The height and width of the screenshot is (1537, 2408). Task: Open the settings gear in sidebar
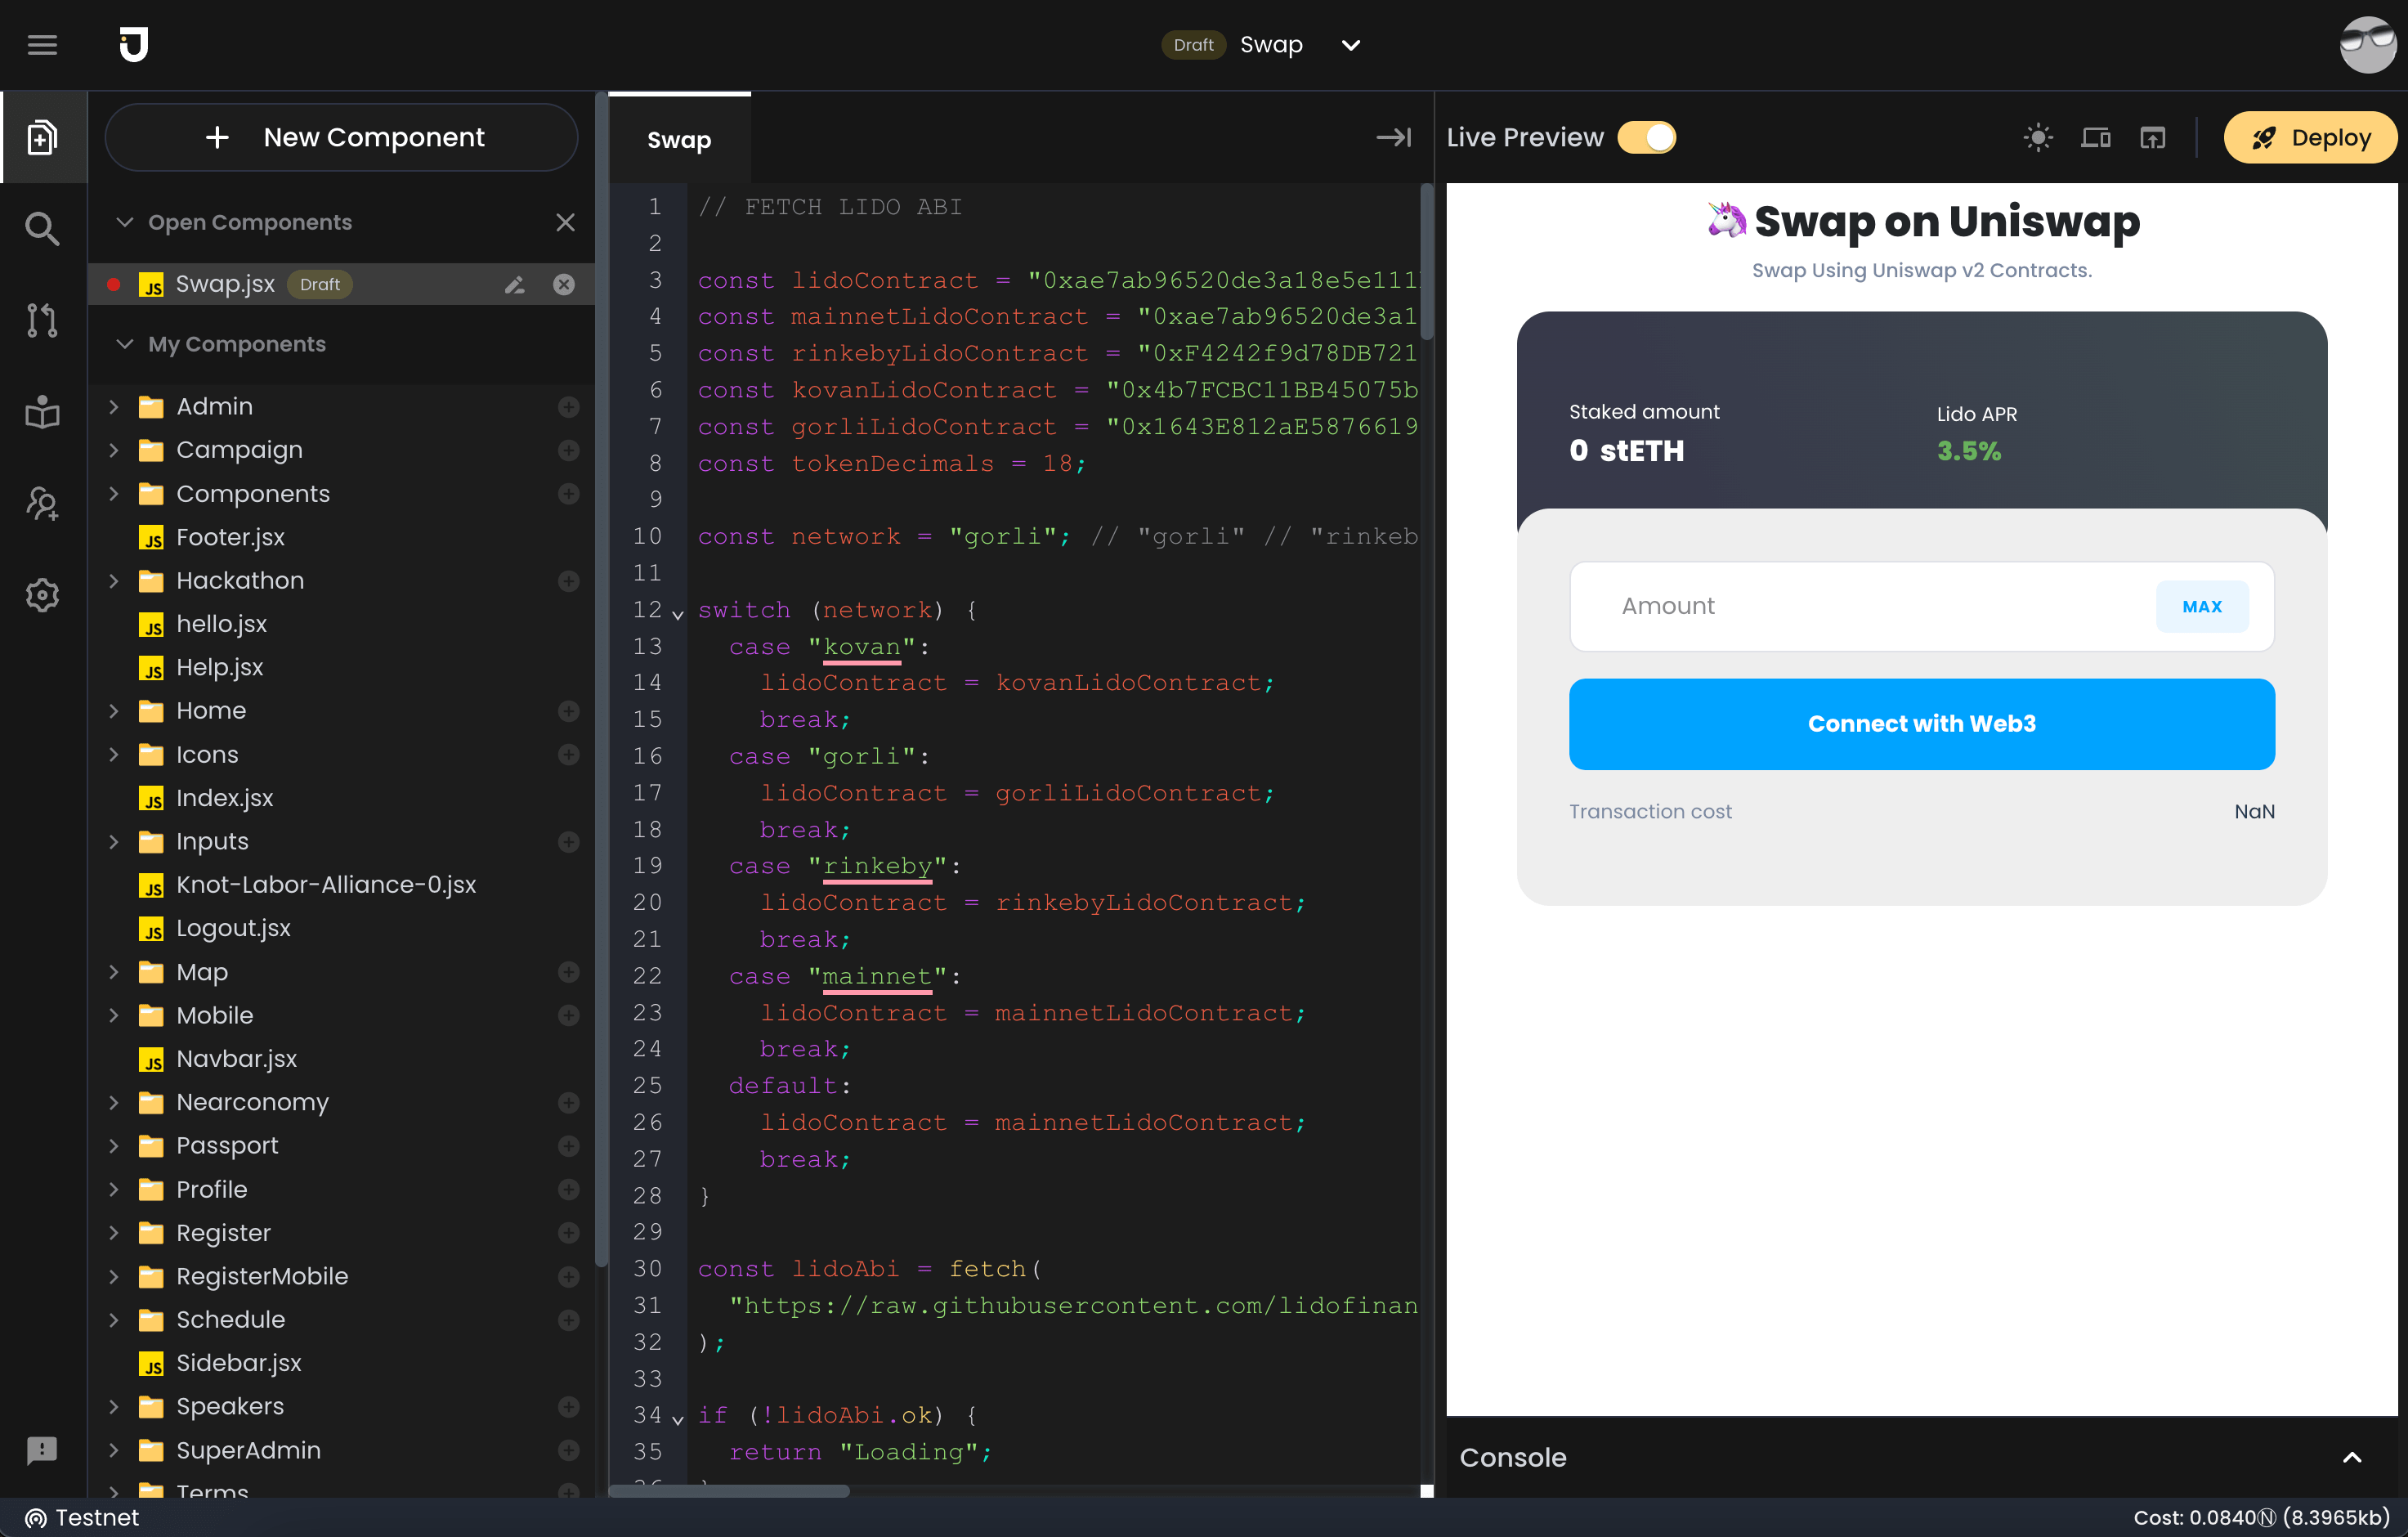coord(42,595)
